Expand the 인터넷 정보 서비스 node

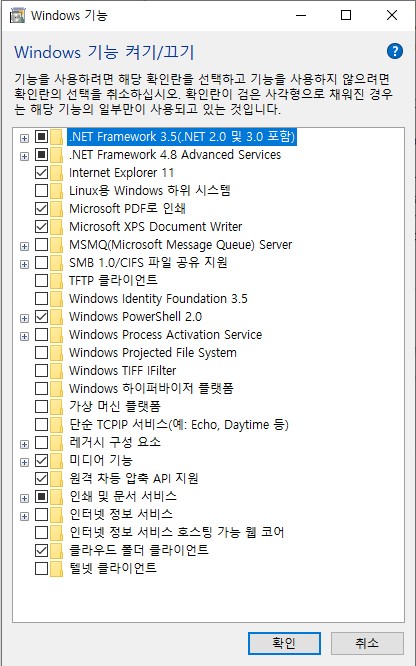pos(25,516)
